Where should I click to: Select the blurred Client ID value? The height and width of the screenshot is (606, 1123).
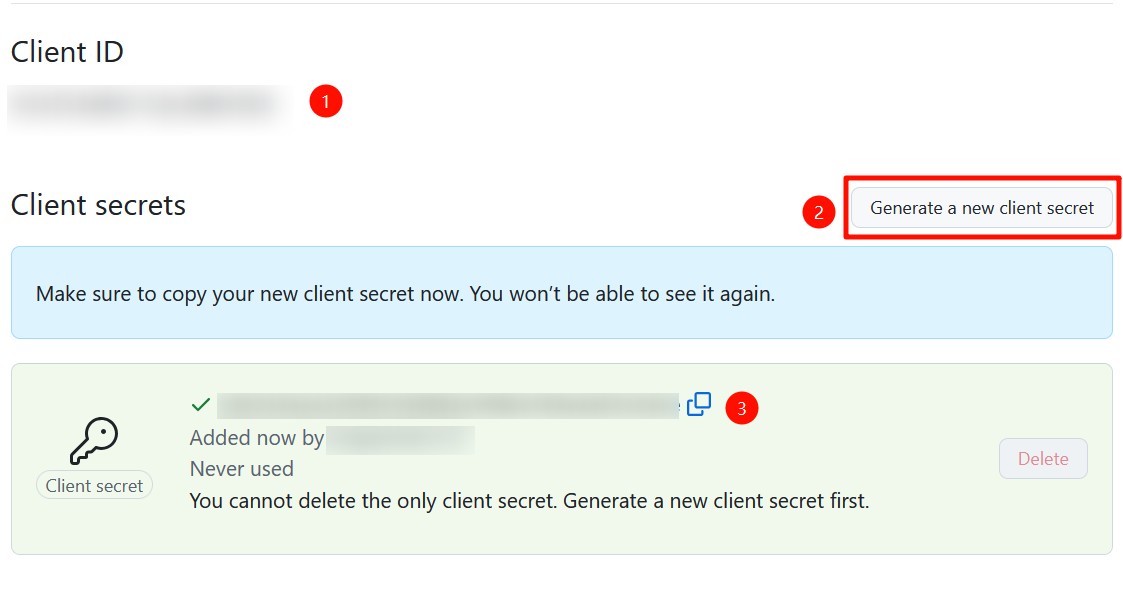[x=145, y=105]
